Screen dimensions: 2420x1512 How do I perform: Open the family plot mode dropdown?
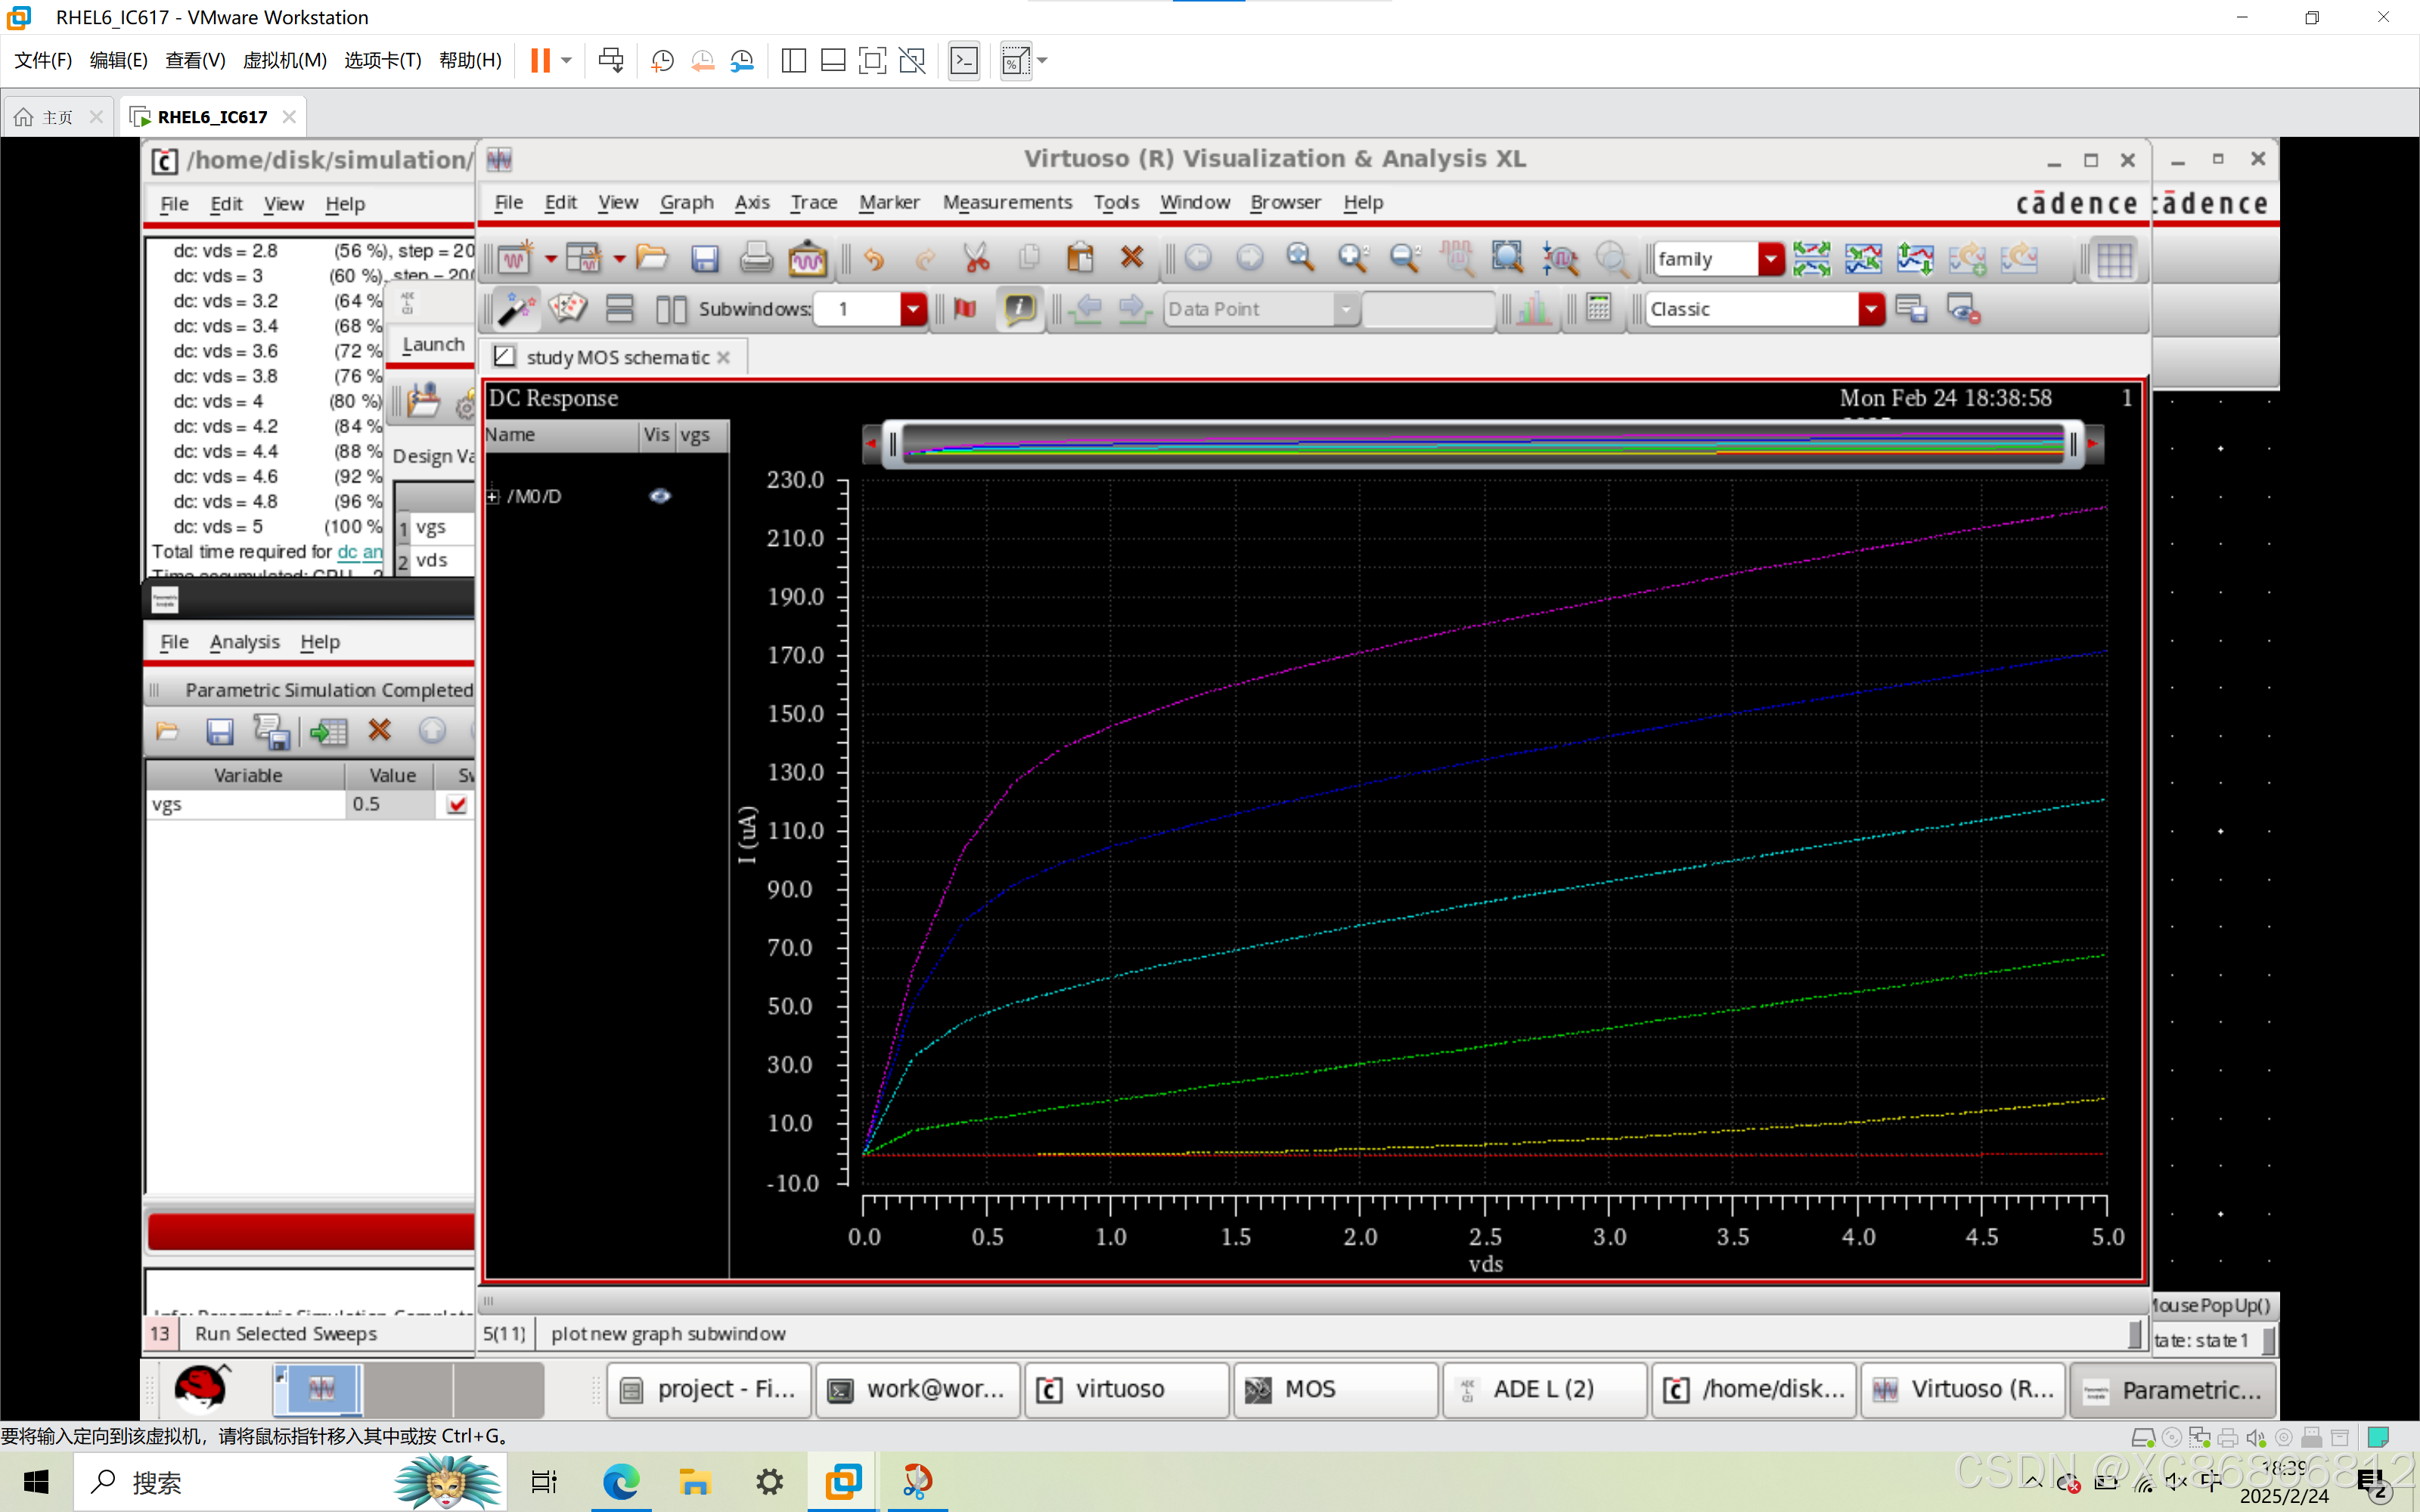coord(1770,259)
